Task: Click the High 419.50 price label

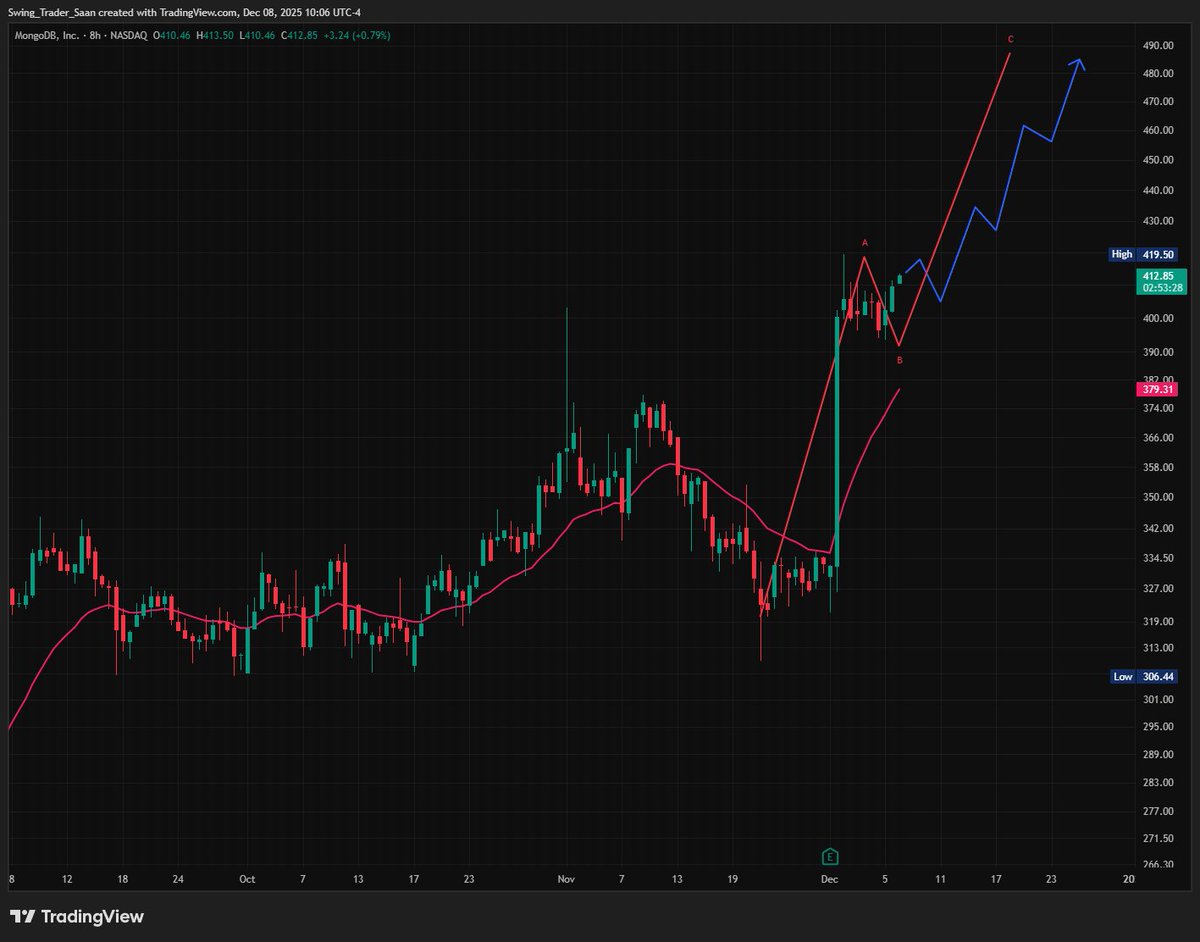Action: [1144, 254]
